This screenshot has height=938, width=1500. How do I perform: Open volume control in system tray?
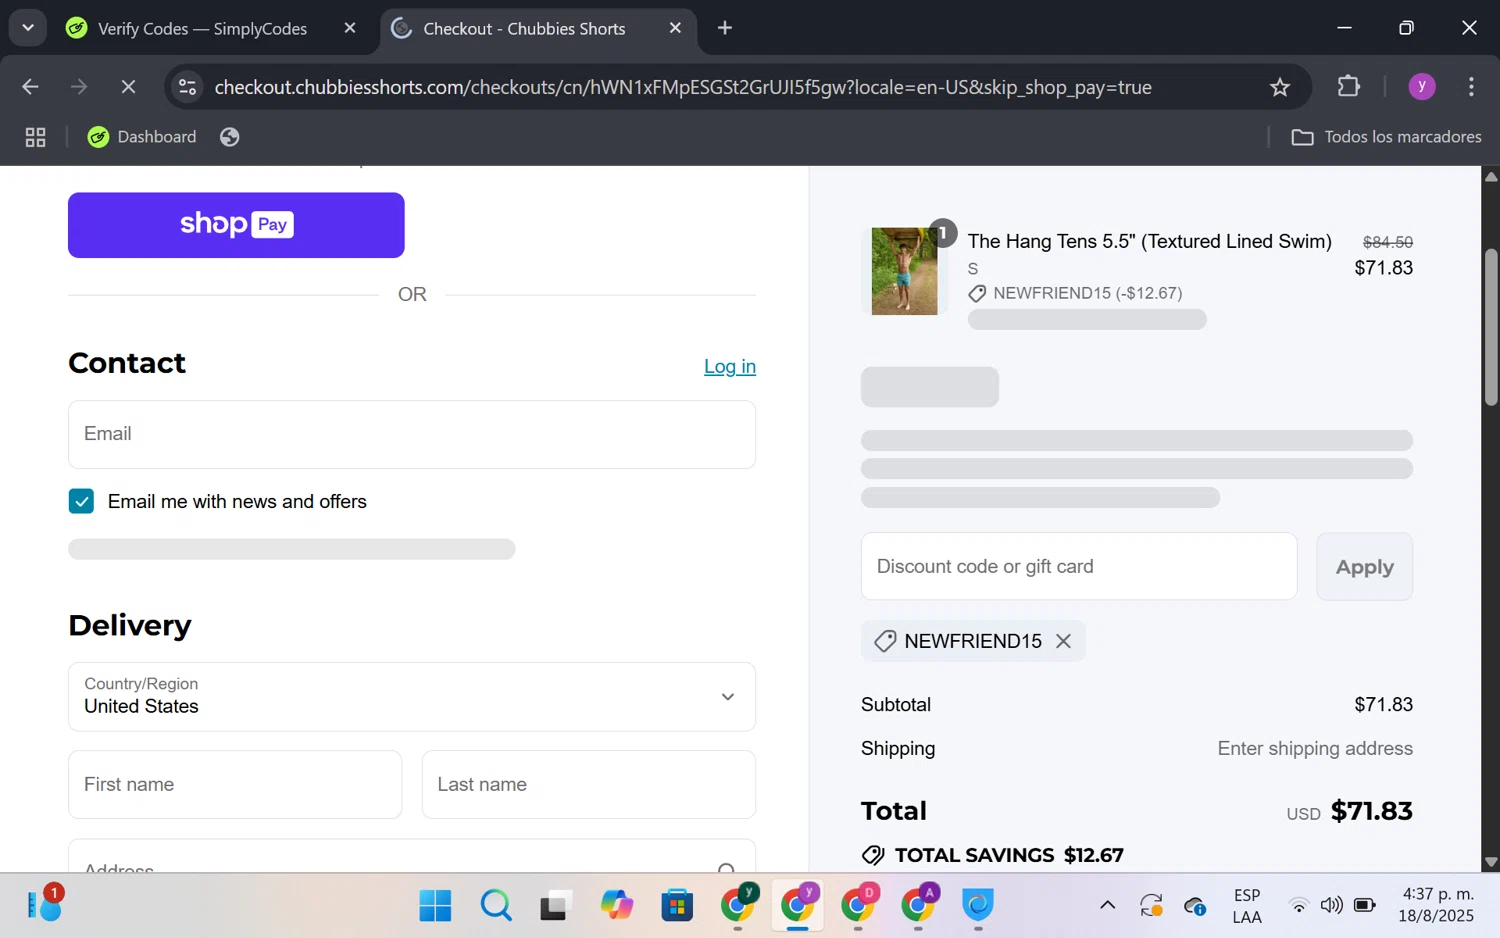[x=1331, y=905]
